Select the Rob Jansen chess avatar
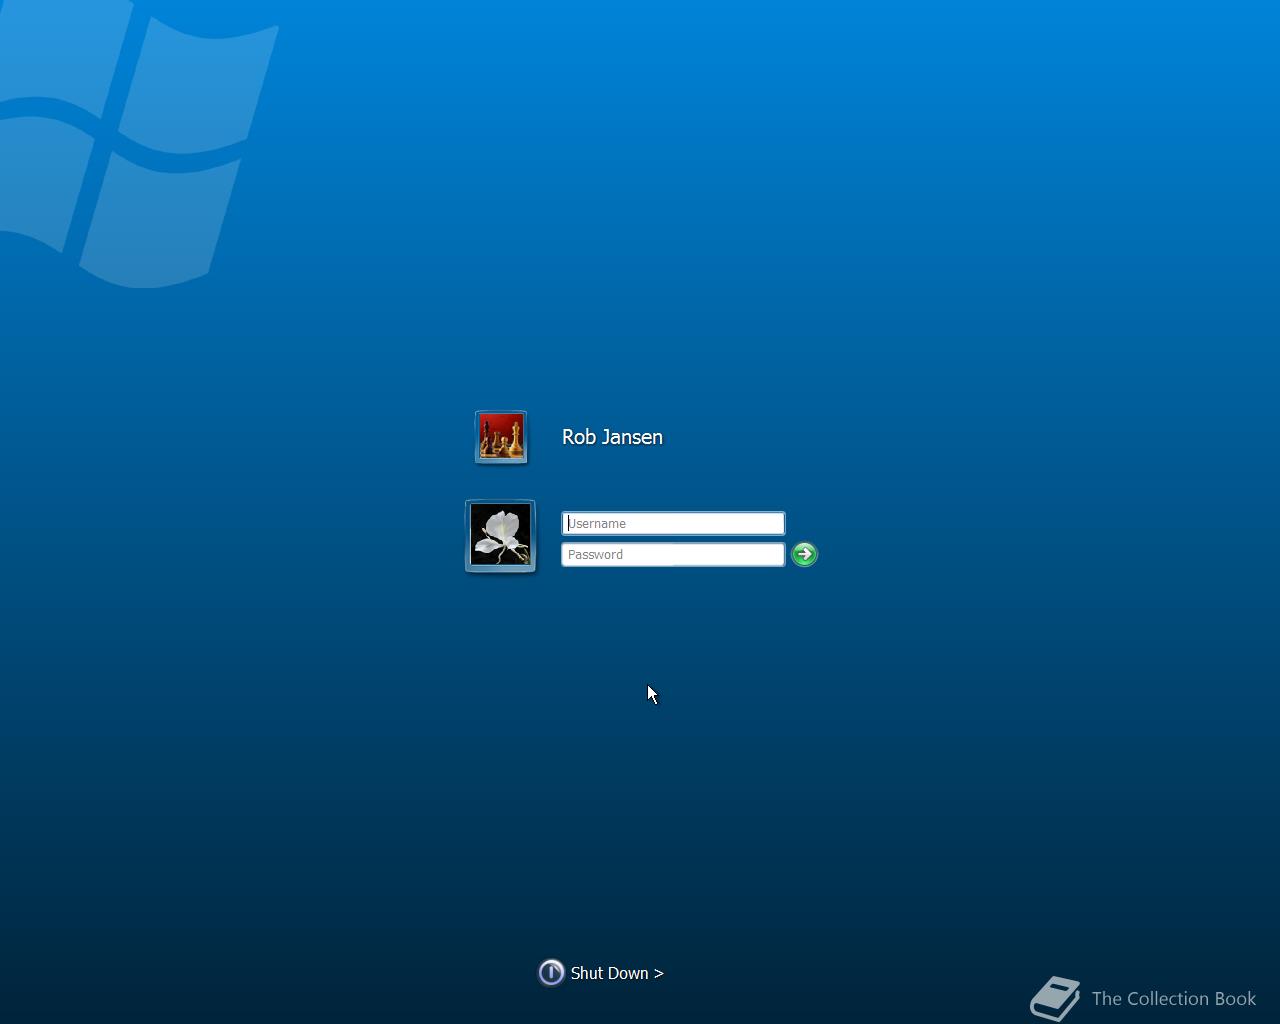The image size is (1280, 1024). click(x=501, y=437)
